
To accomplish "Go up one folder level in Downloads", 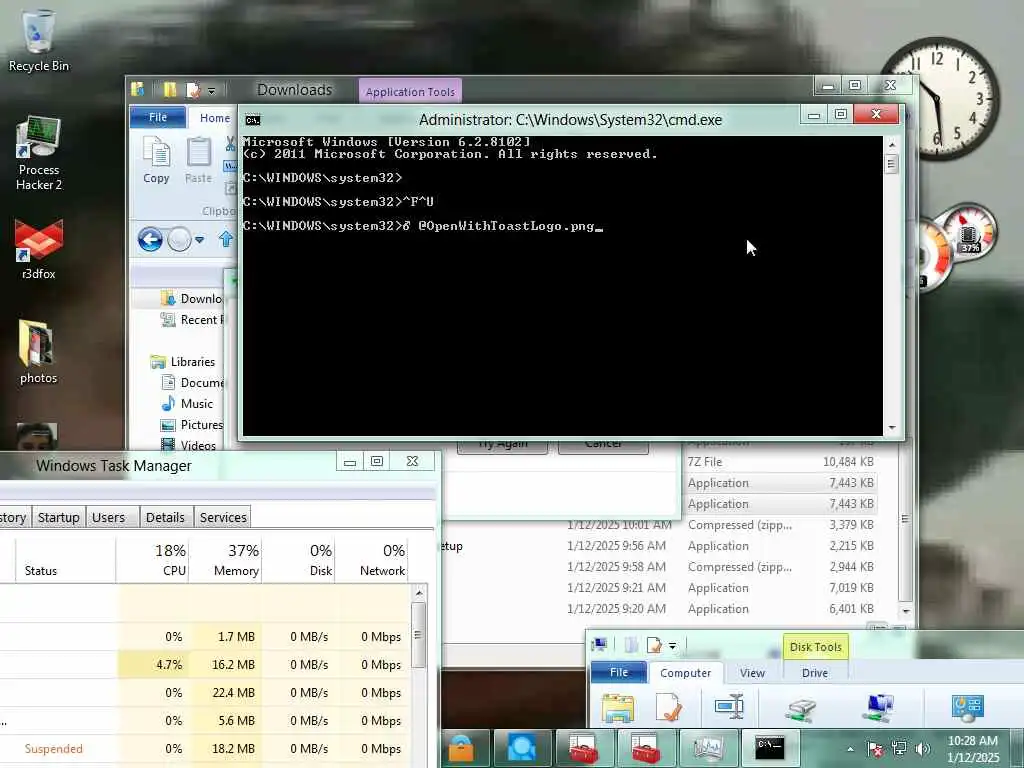I will tap(226, 239).
